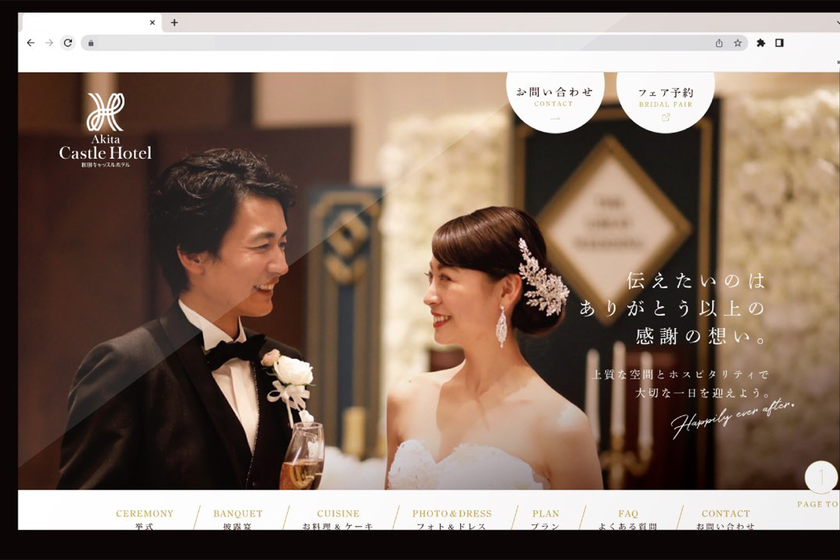Open the browser extensions puzzle icon
The width and height of the screenshot is (840, 560).
point(761,43)
